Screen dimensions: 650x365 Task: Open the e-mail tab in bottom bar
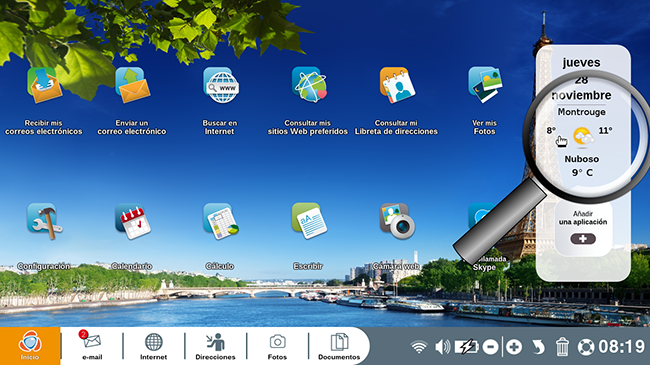(x=92, y=346)
